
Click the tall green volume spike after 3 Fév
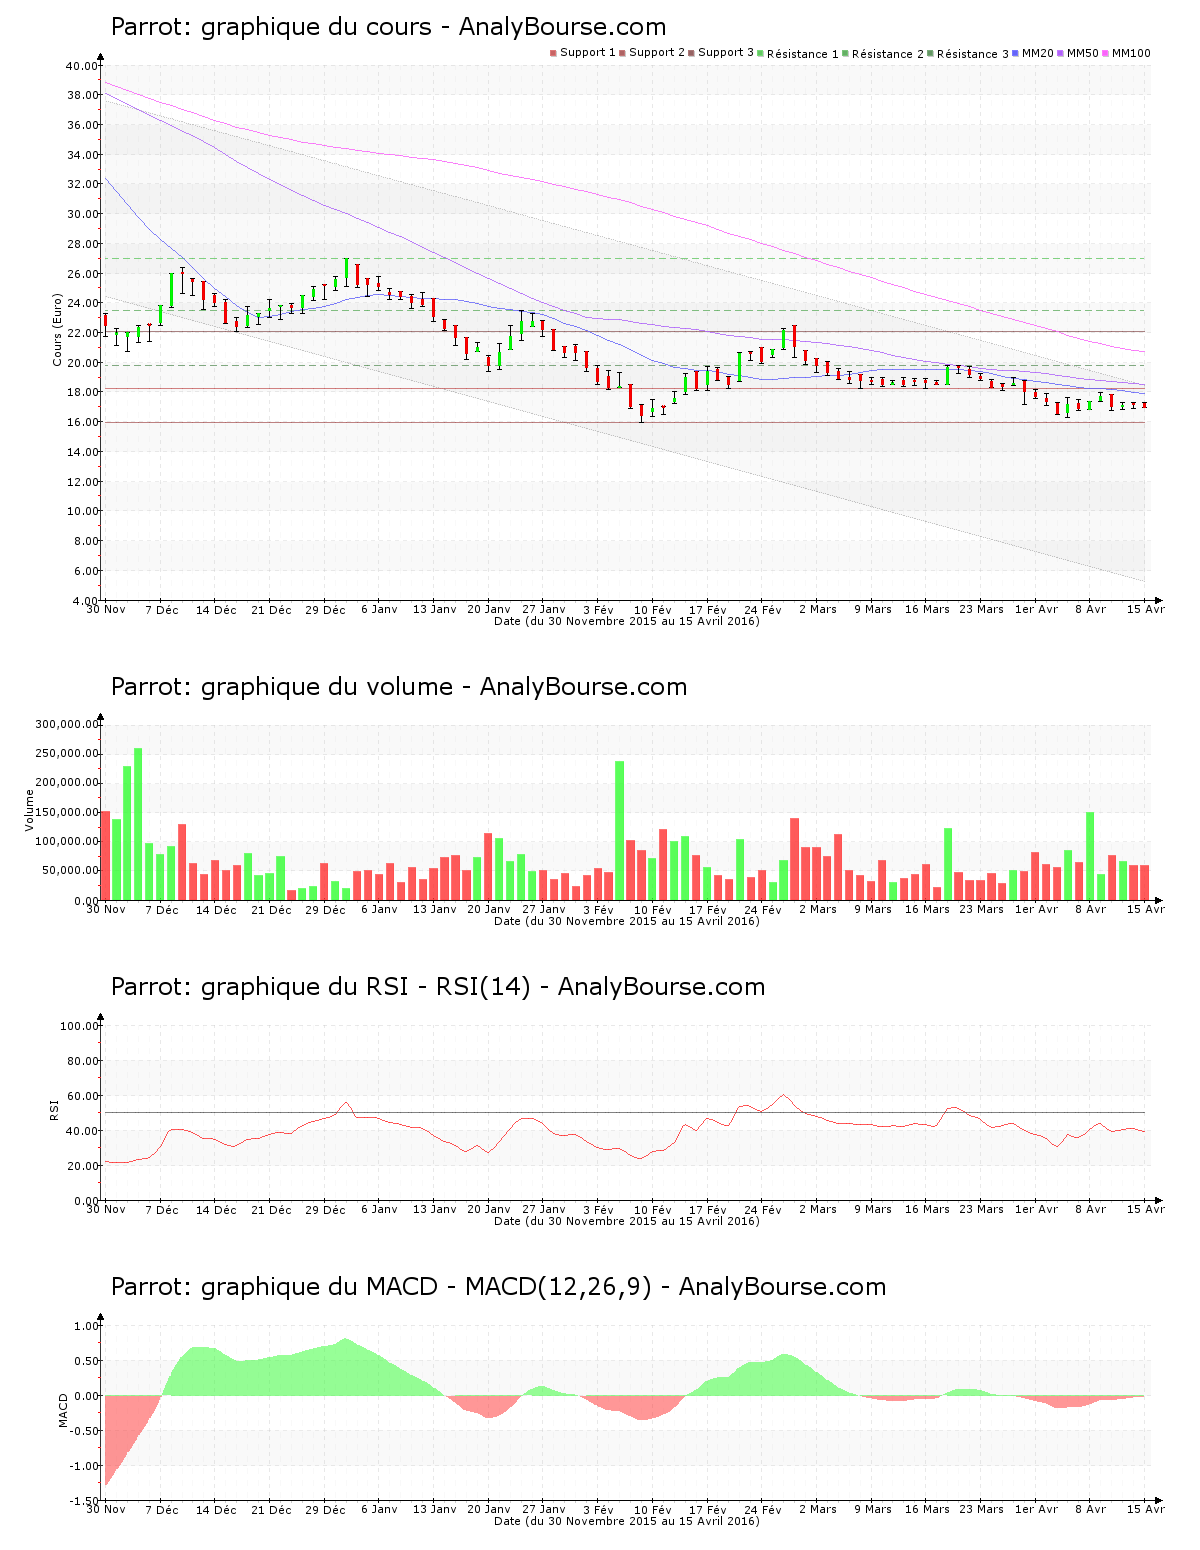[x=619, y=831]
